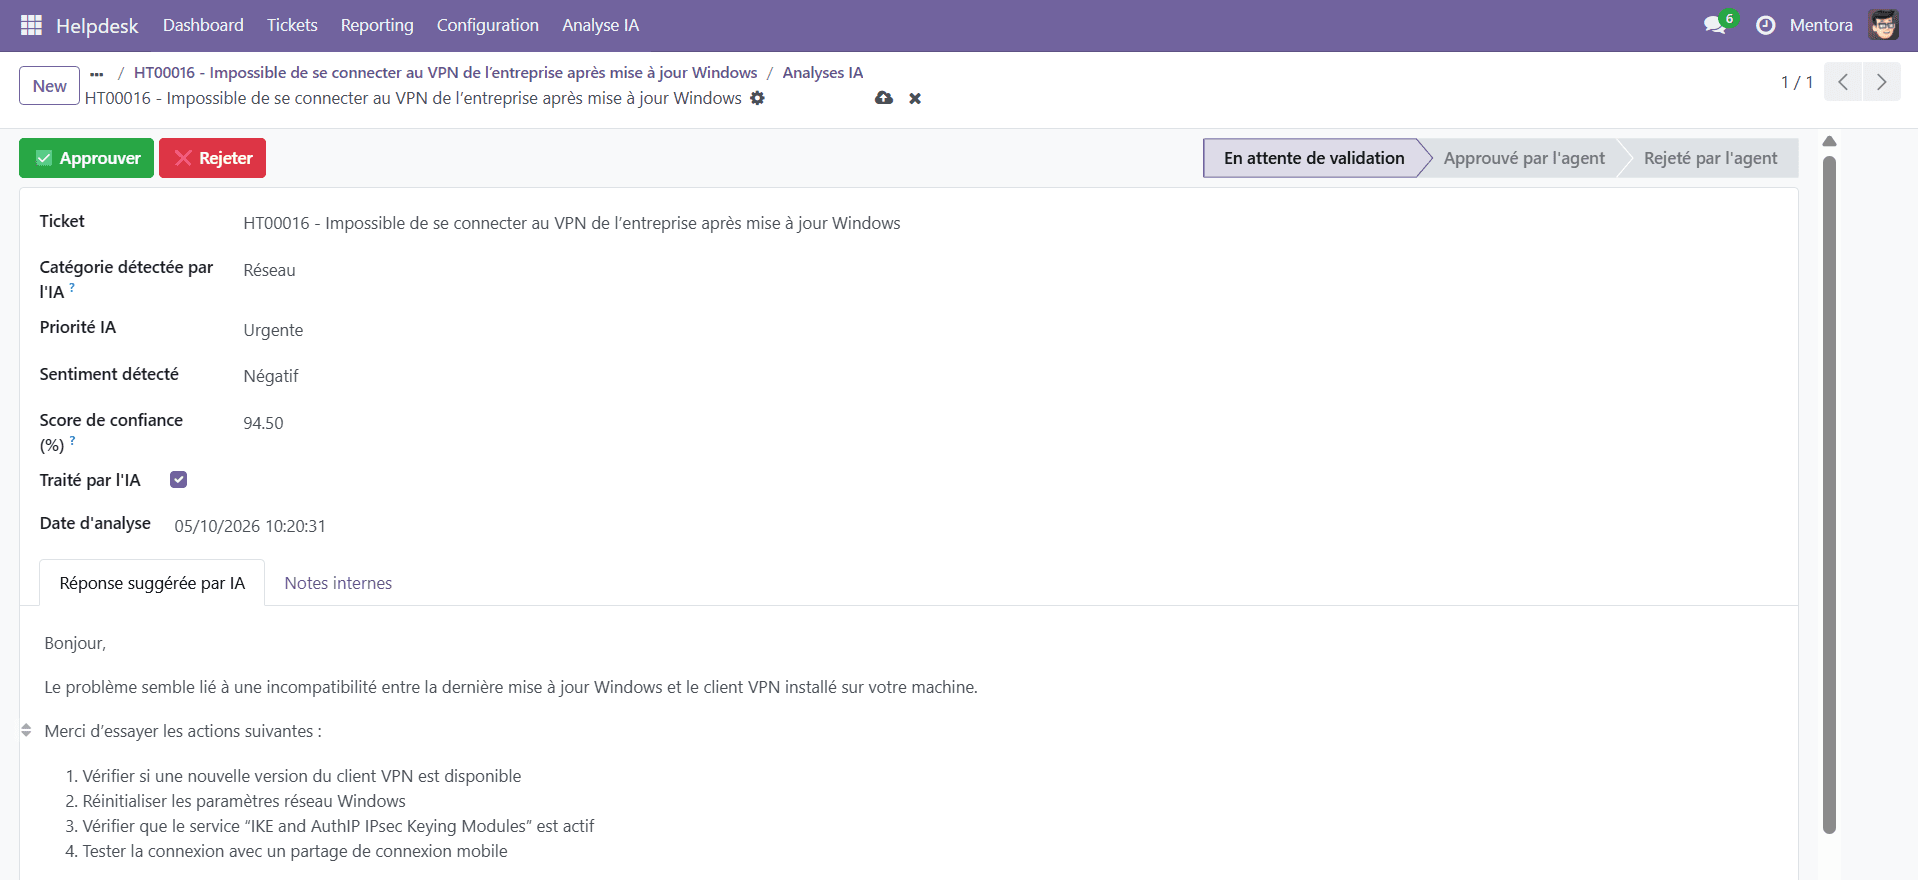Toggle the Traité par l'IA checkbox

pos(179,480)
